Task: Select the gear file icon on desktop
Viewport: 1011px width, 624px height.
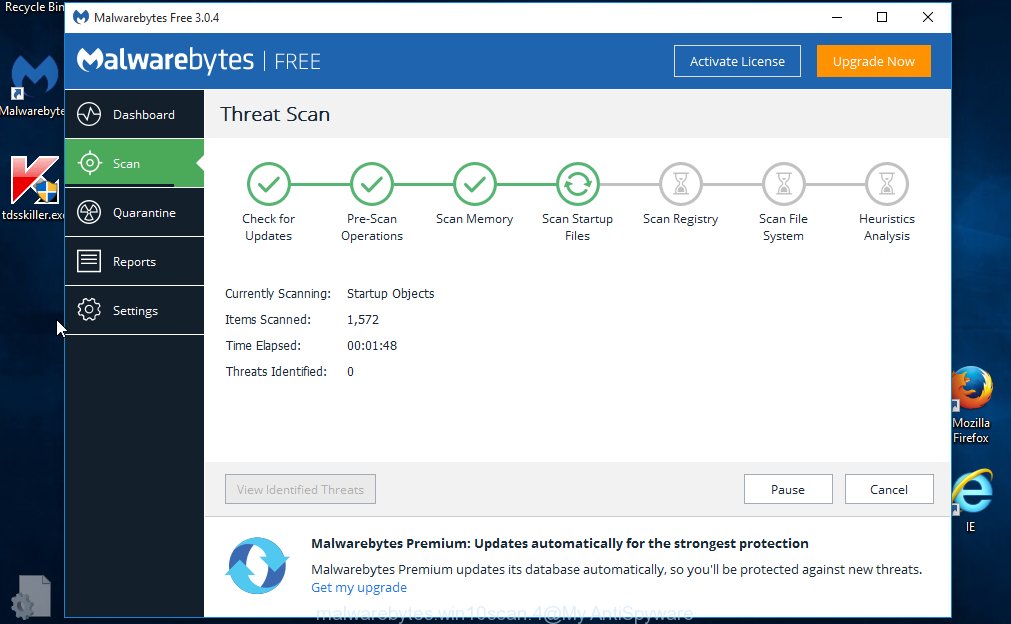Action: [31, 597]
